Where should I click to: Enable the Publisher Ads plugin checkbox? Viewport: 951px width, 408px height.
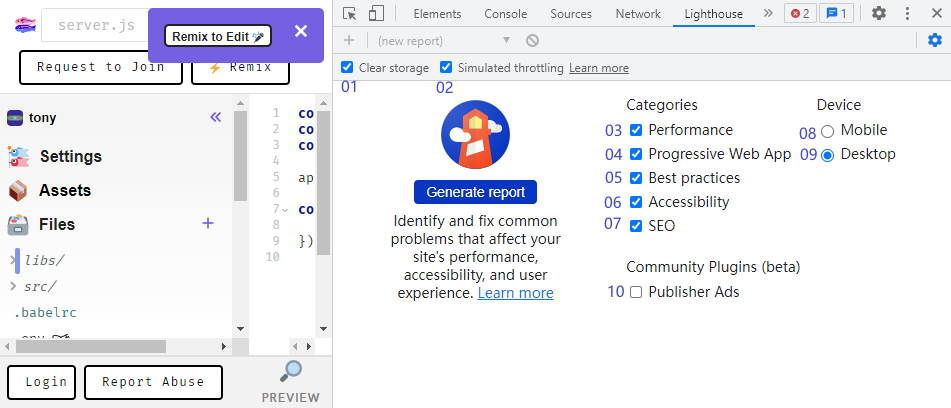pyautogui.click(x=636, y=292)
